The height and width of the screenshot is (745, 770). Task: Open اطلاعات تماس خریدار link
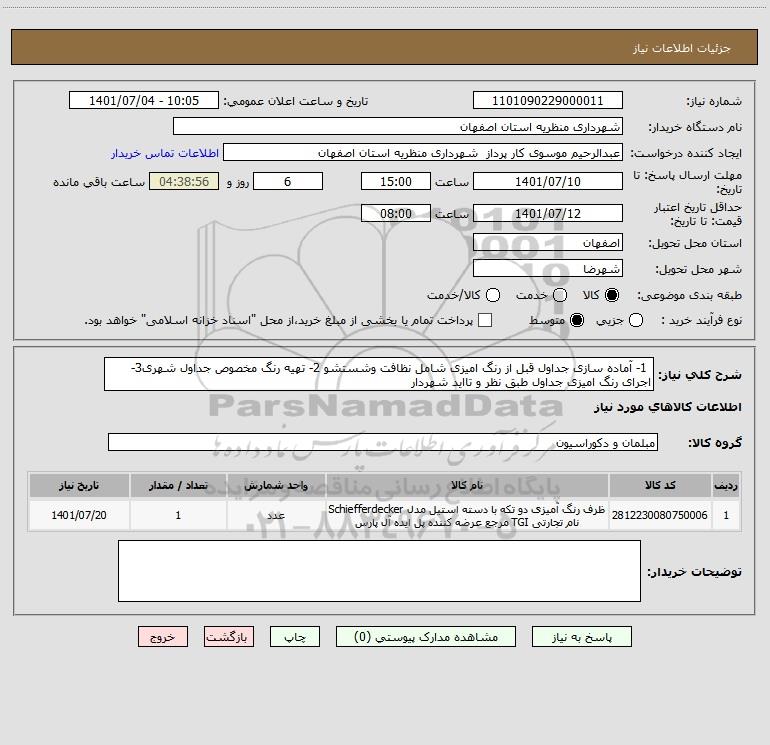point(165,153)
